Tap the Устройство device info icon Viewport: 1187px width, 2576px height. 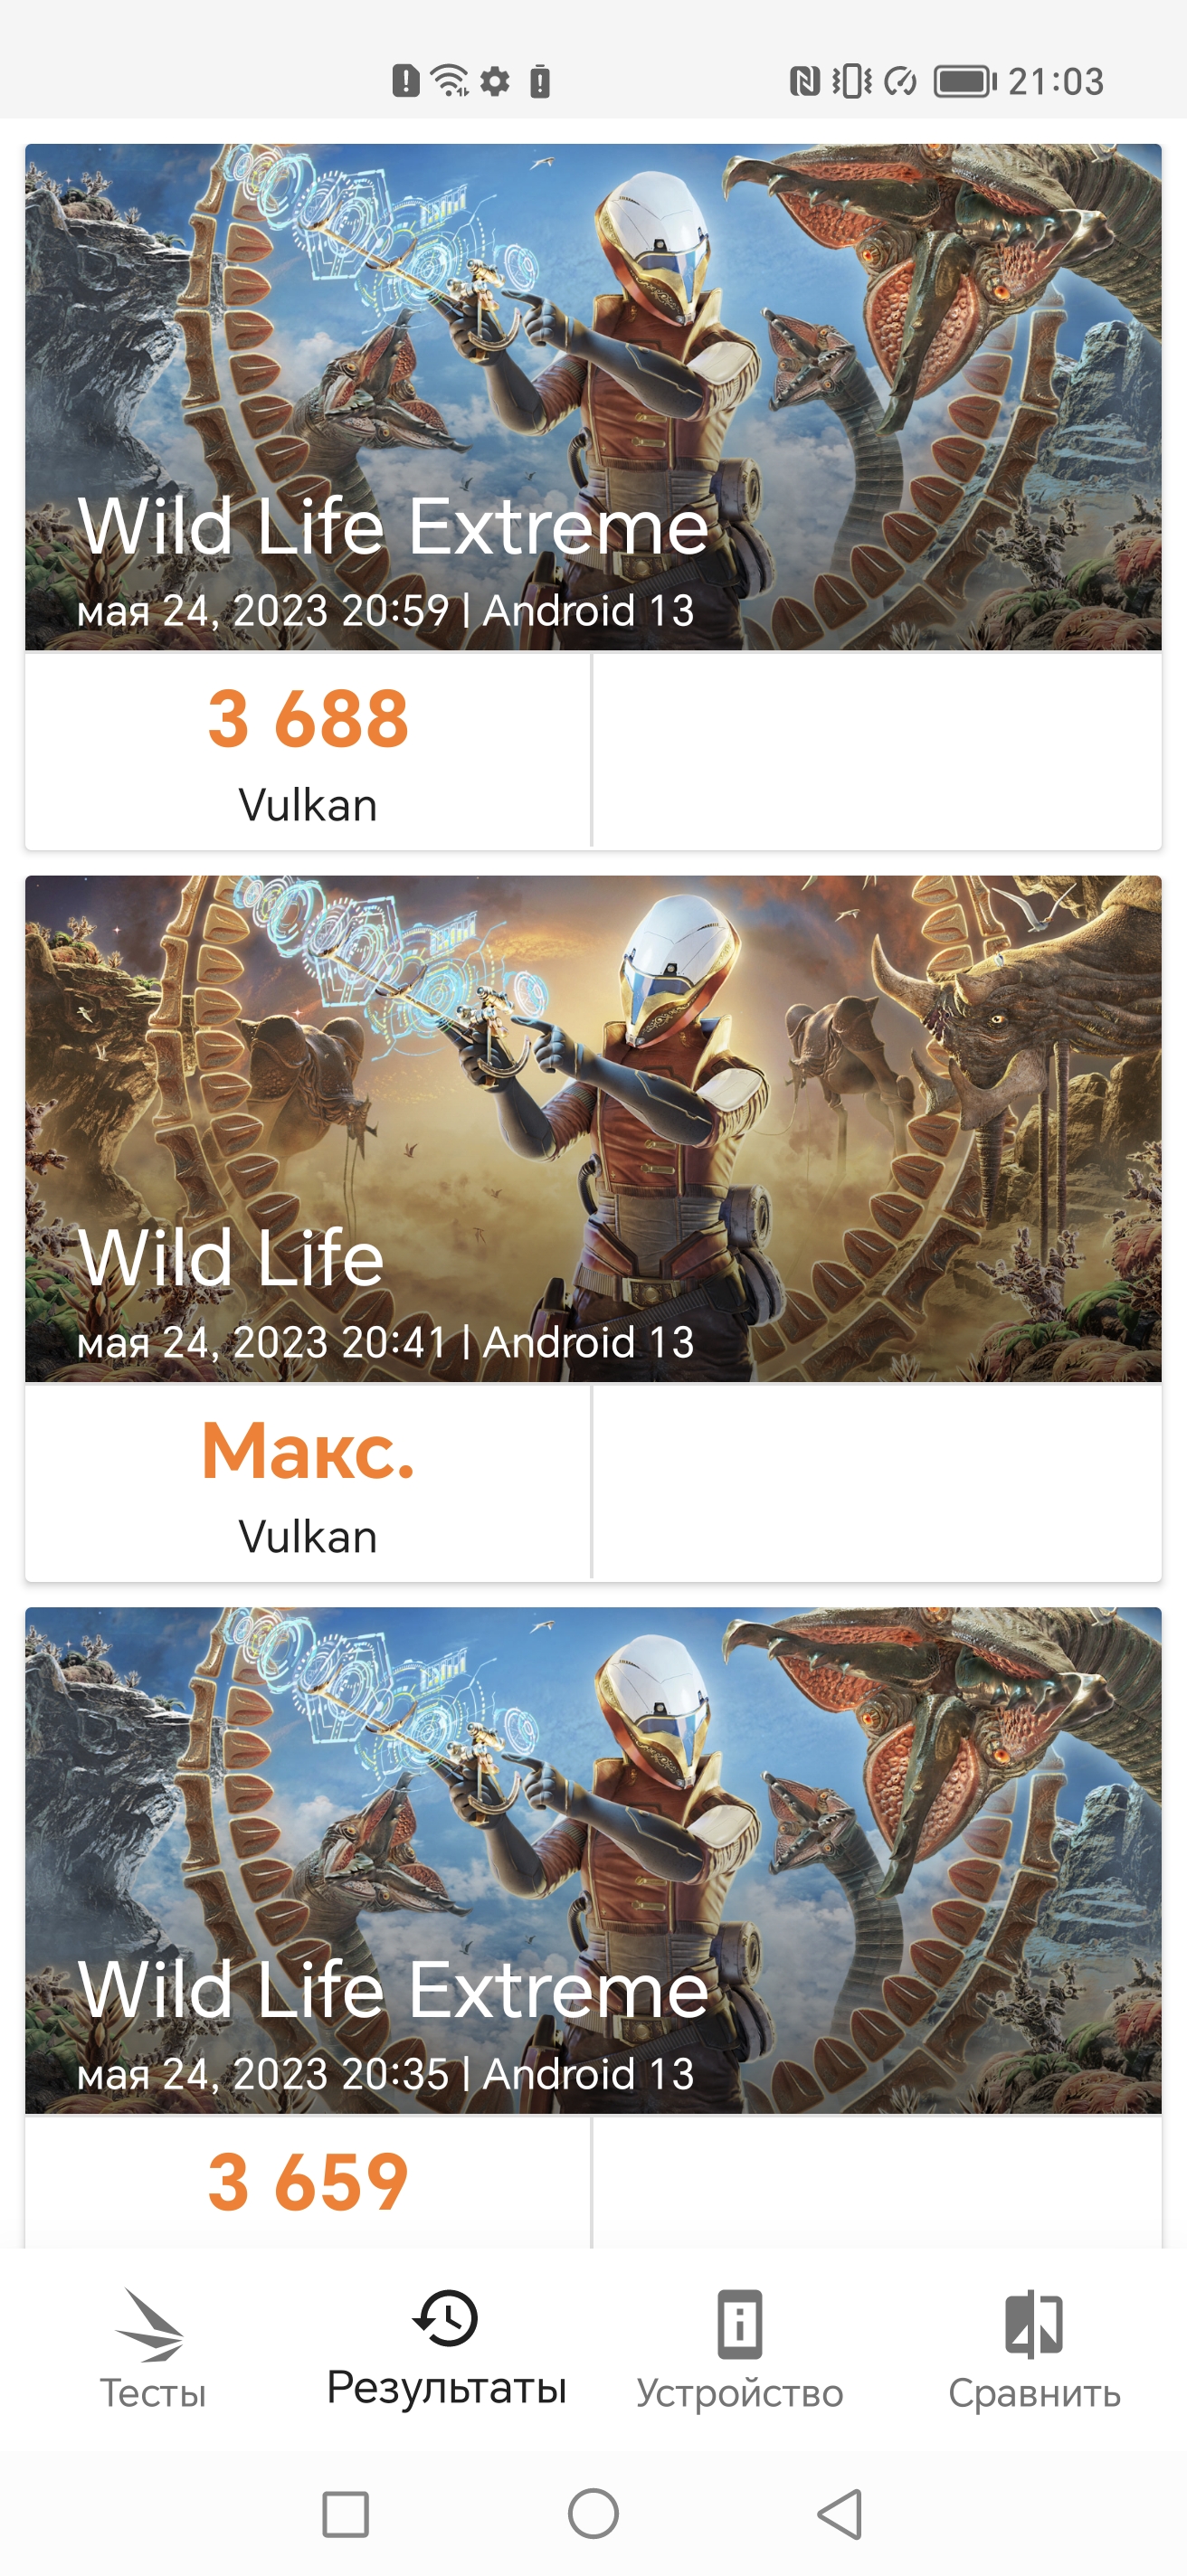[739, 2325]
